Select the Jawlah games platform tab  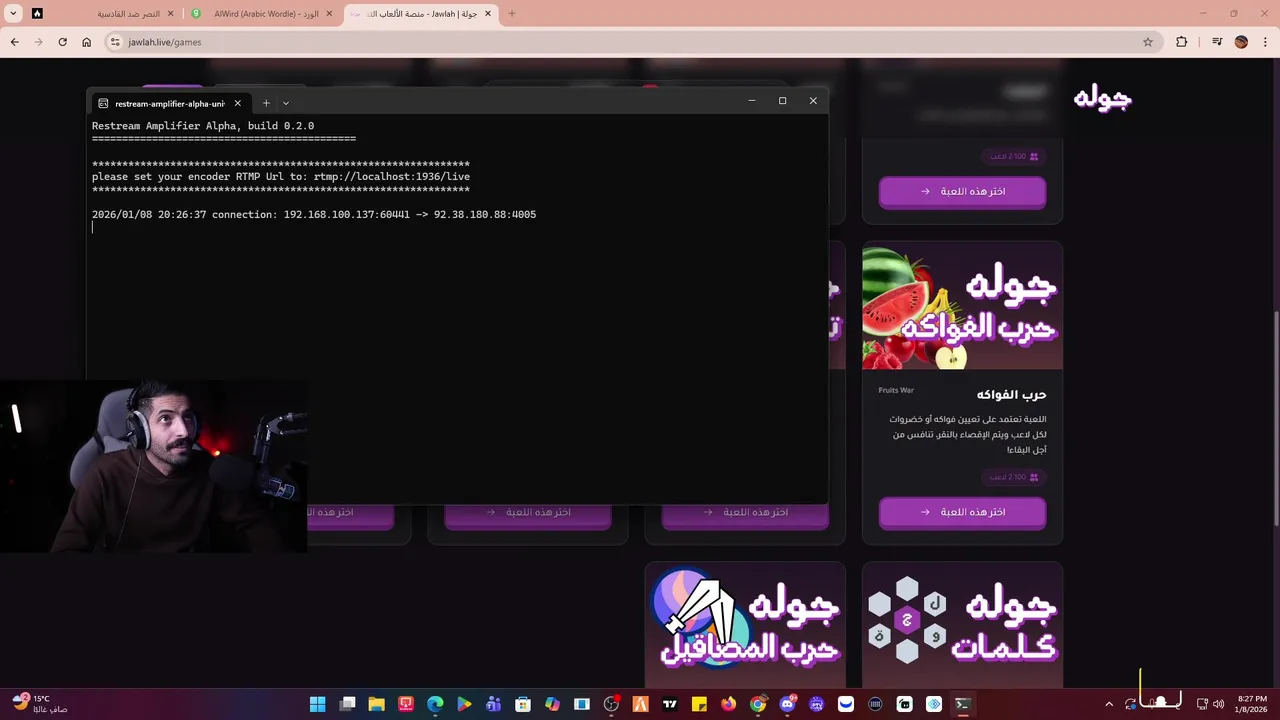tap(421, 14)
